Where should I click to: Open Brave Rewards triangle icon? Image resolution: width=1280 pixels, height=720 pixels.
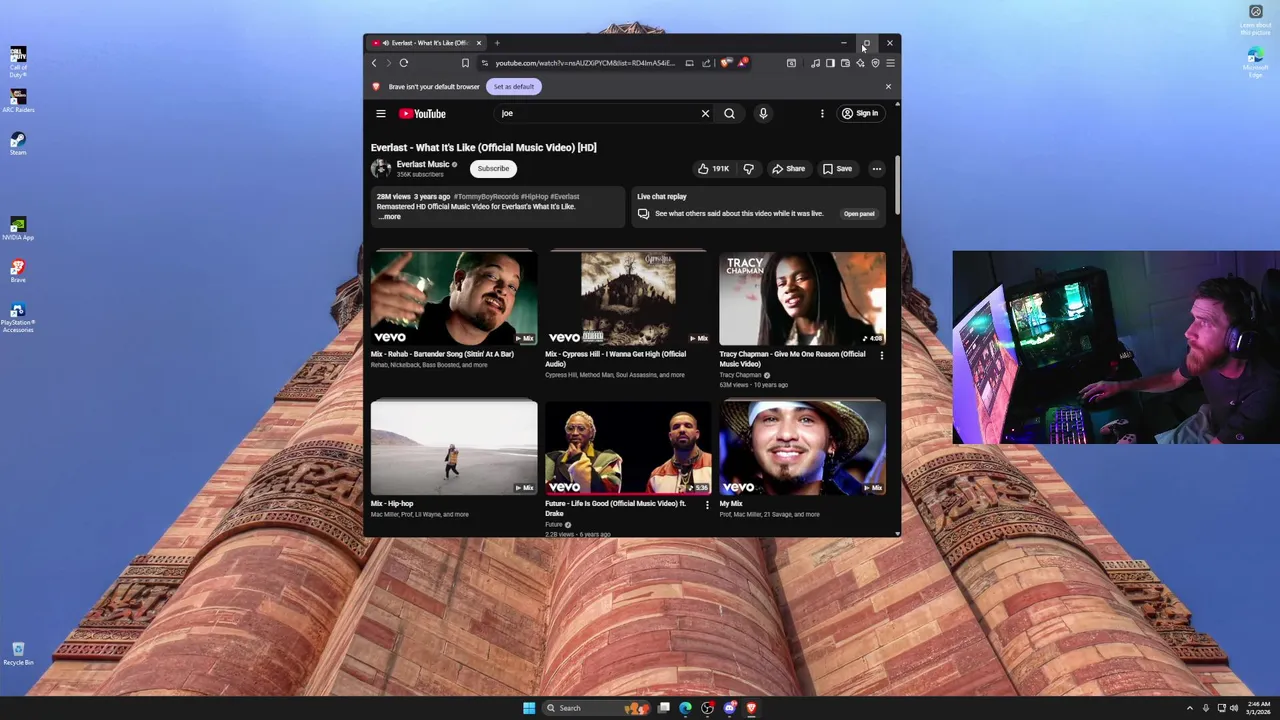[x=742, y=63]
